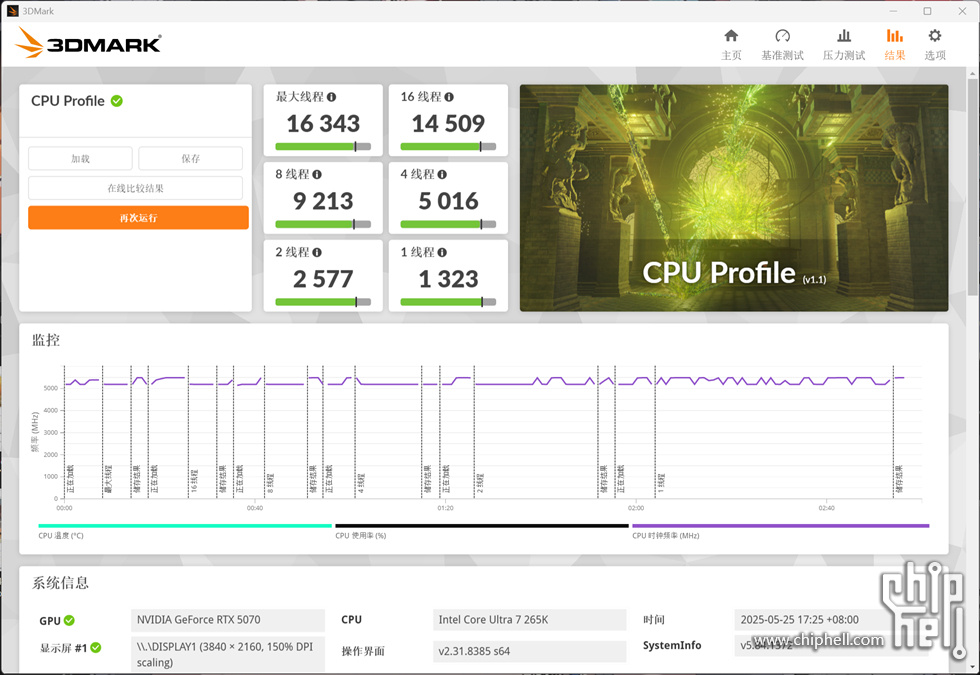Run again with orange 再次运行 button
Screen dimensions: 980x675
pyautogui.click(x=138, y=218)
